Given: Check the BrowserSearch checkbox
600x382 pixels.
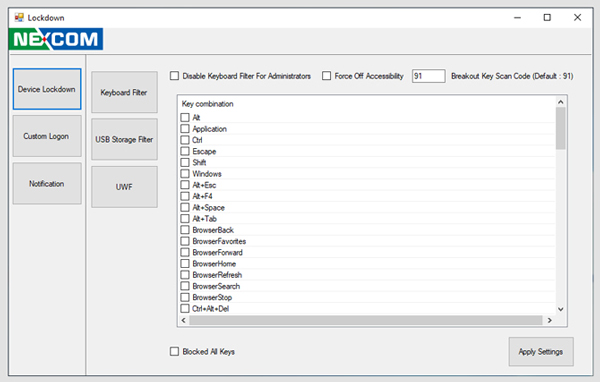Looking at the screenshot, I should click(x=185, y=286).
